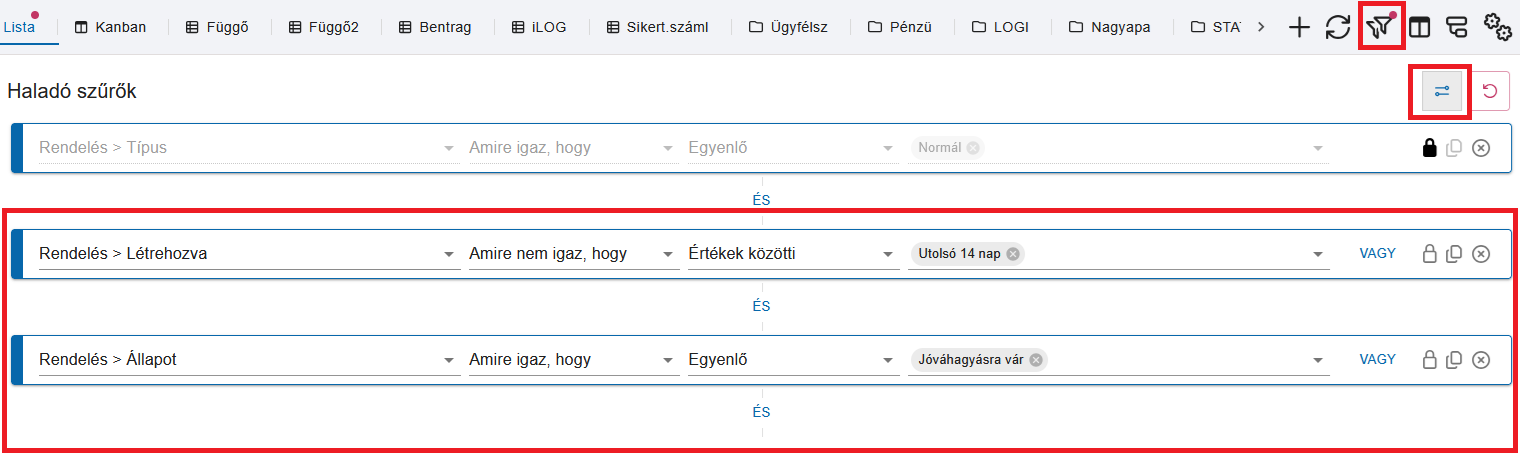1520x467 pixels.
Task: Duplicate the Állapot filter row
Action: pos(1455,360)
